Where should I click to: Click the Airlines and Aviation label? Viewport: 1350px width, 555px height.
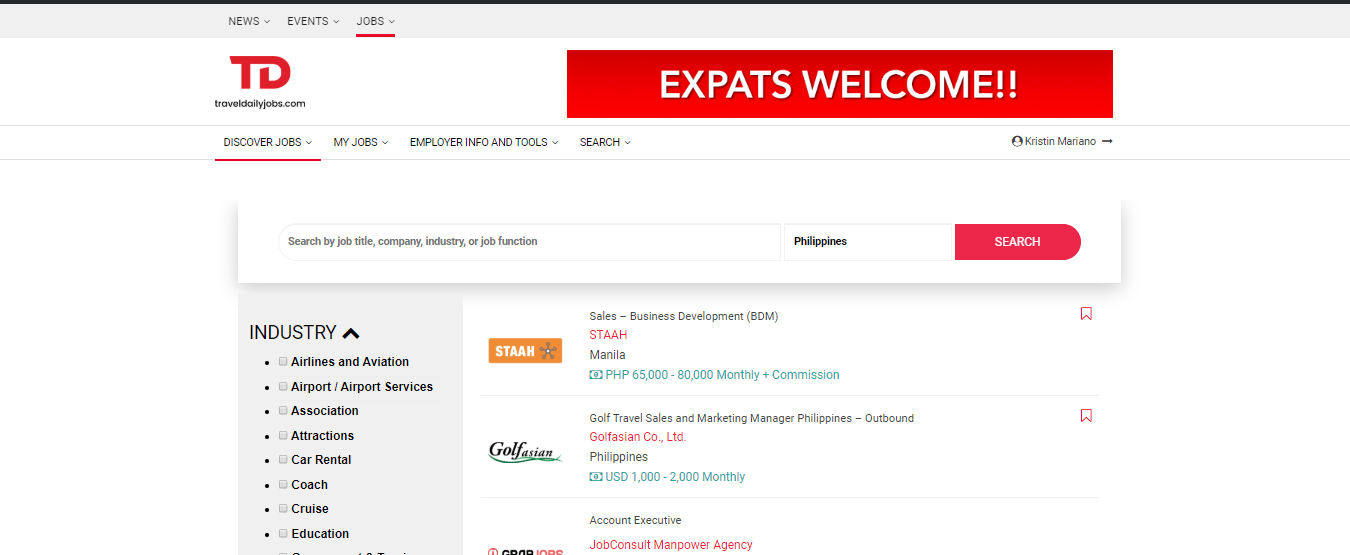coord(350,362)
